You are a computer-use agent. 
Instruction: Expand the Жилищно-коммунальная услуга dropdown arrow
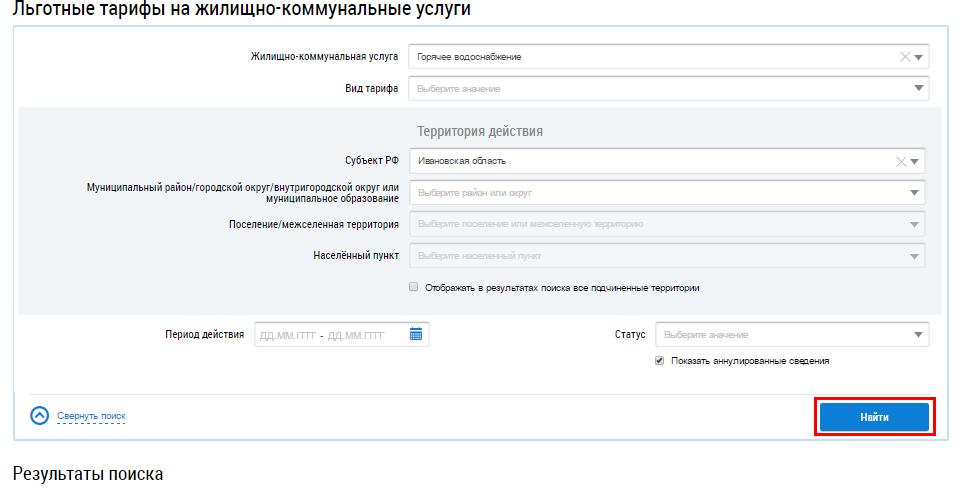point(919,57)
